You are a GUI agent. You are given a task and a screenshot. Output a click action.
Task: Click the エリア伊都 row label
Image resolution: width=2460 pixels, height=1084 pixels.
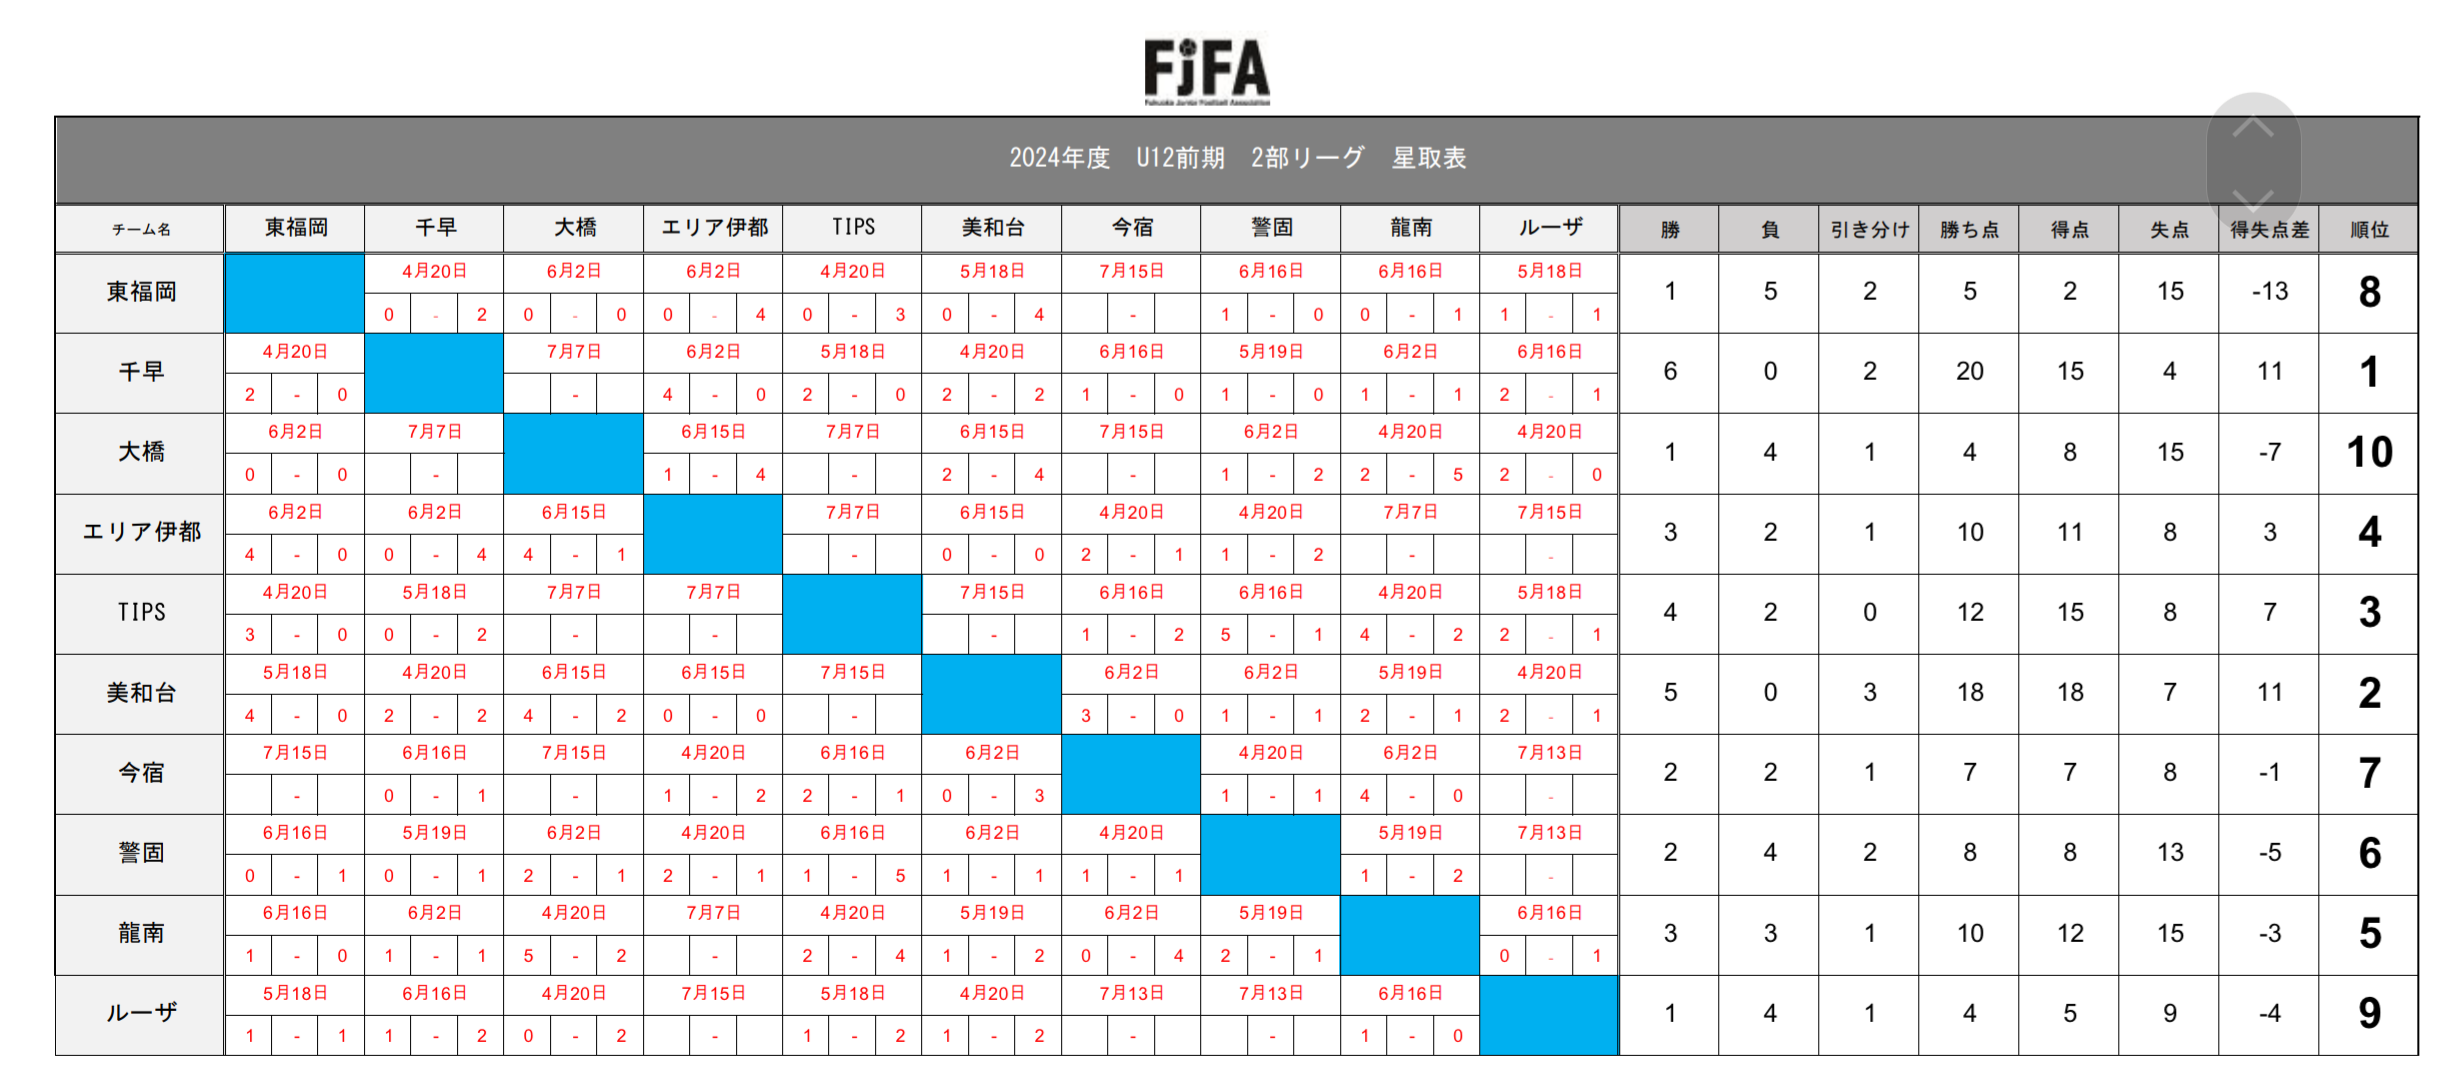point(141,532)
